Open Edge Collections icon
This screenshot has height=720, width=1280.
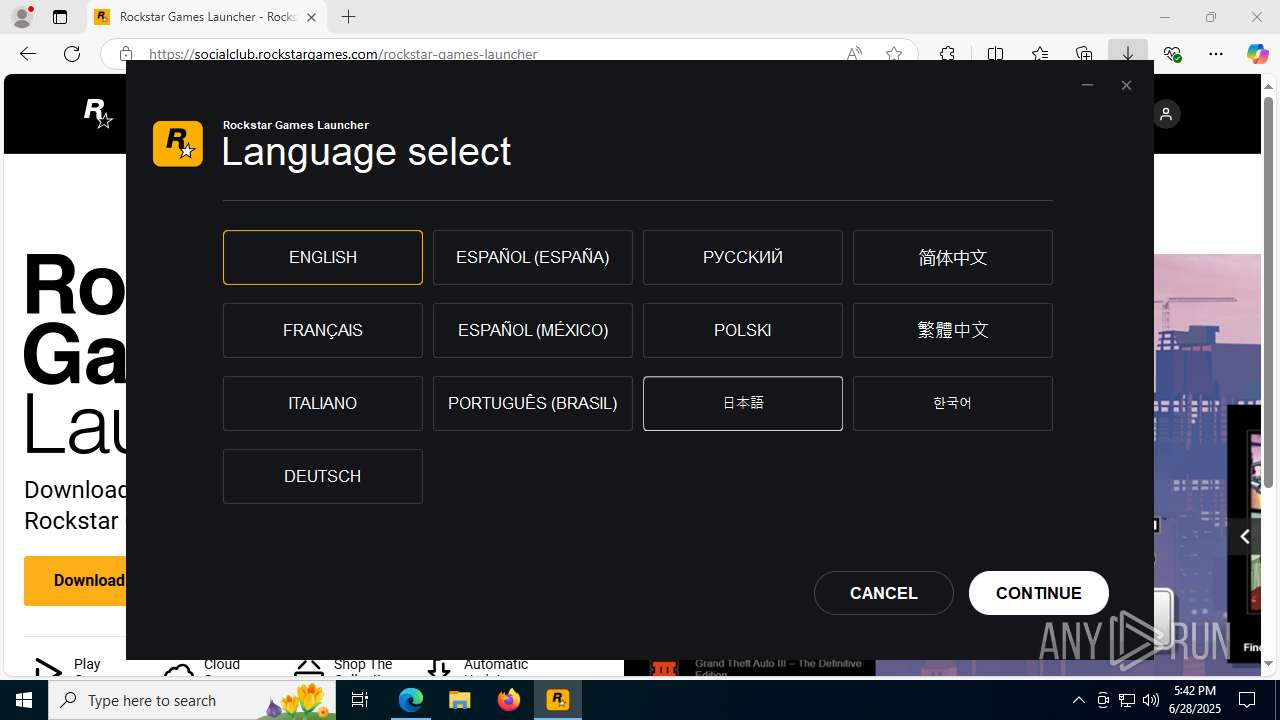click(x=1084, y=54)
